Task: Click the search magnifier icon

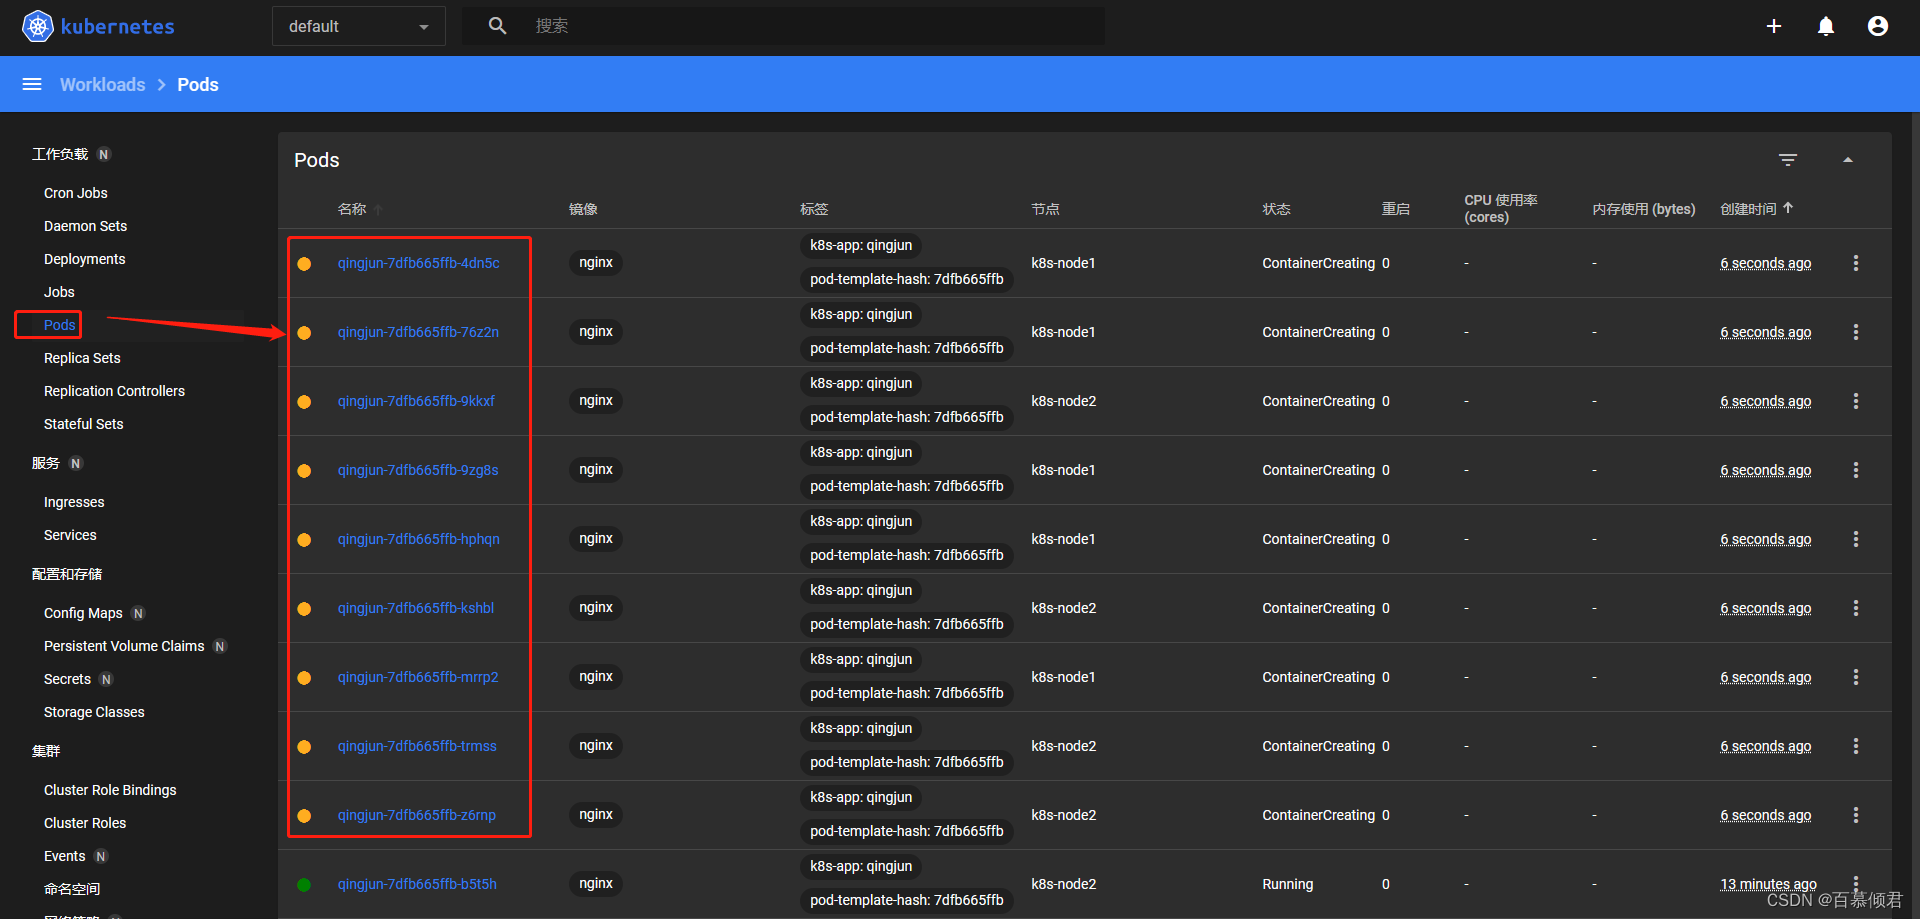Action: click(497, 26)
